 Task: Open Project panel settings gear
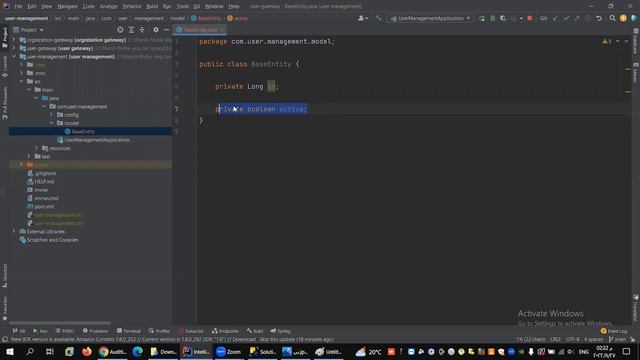point(156,30)
